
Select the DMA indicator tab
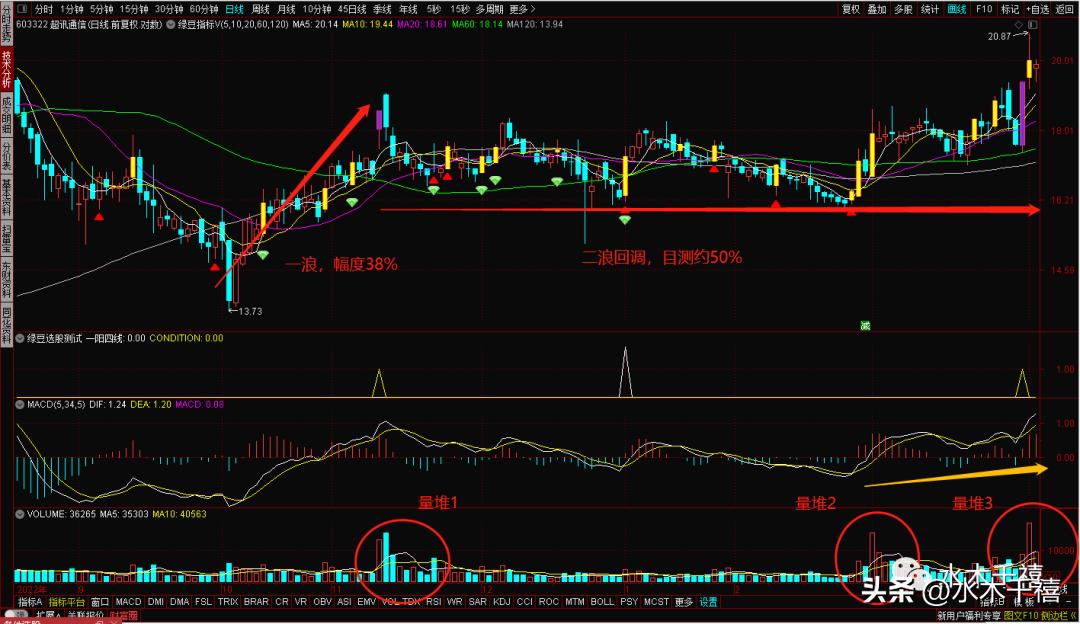179,601
